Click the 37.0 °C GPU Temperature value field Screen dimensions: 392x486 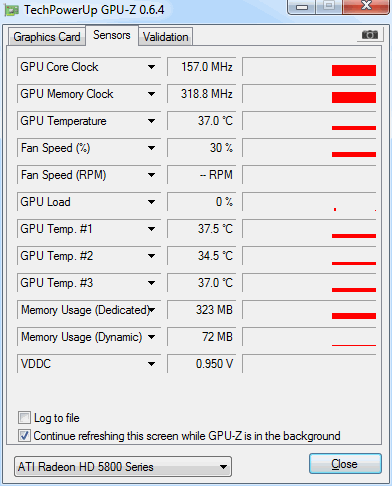[202, 121]
